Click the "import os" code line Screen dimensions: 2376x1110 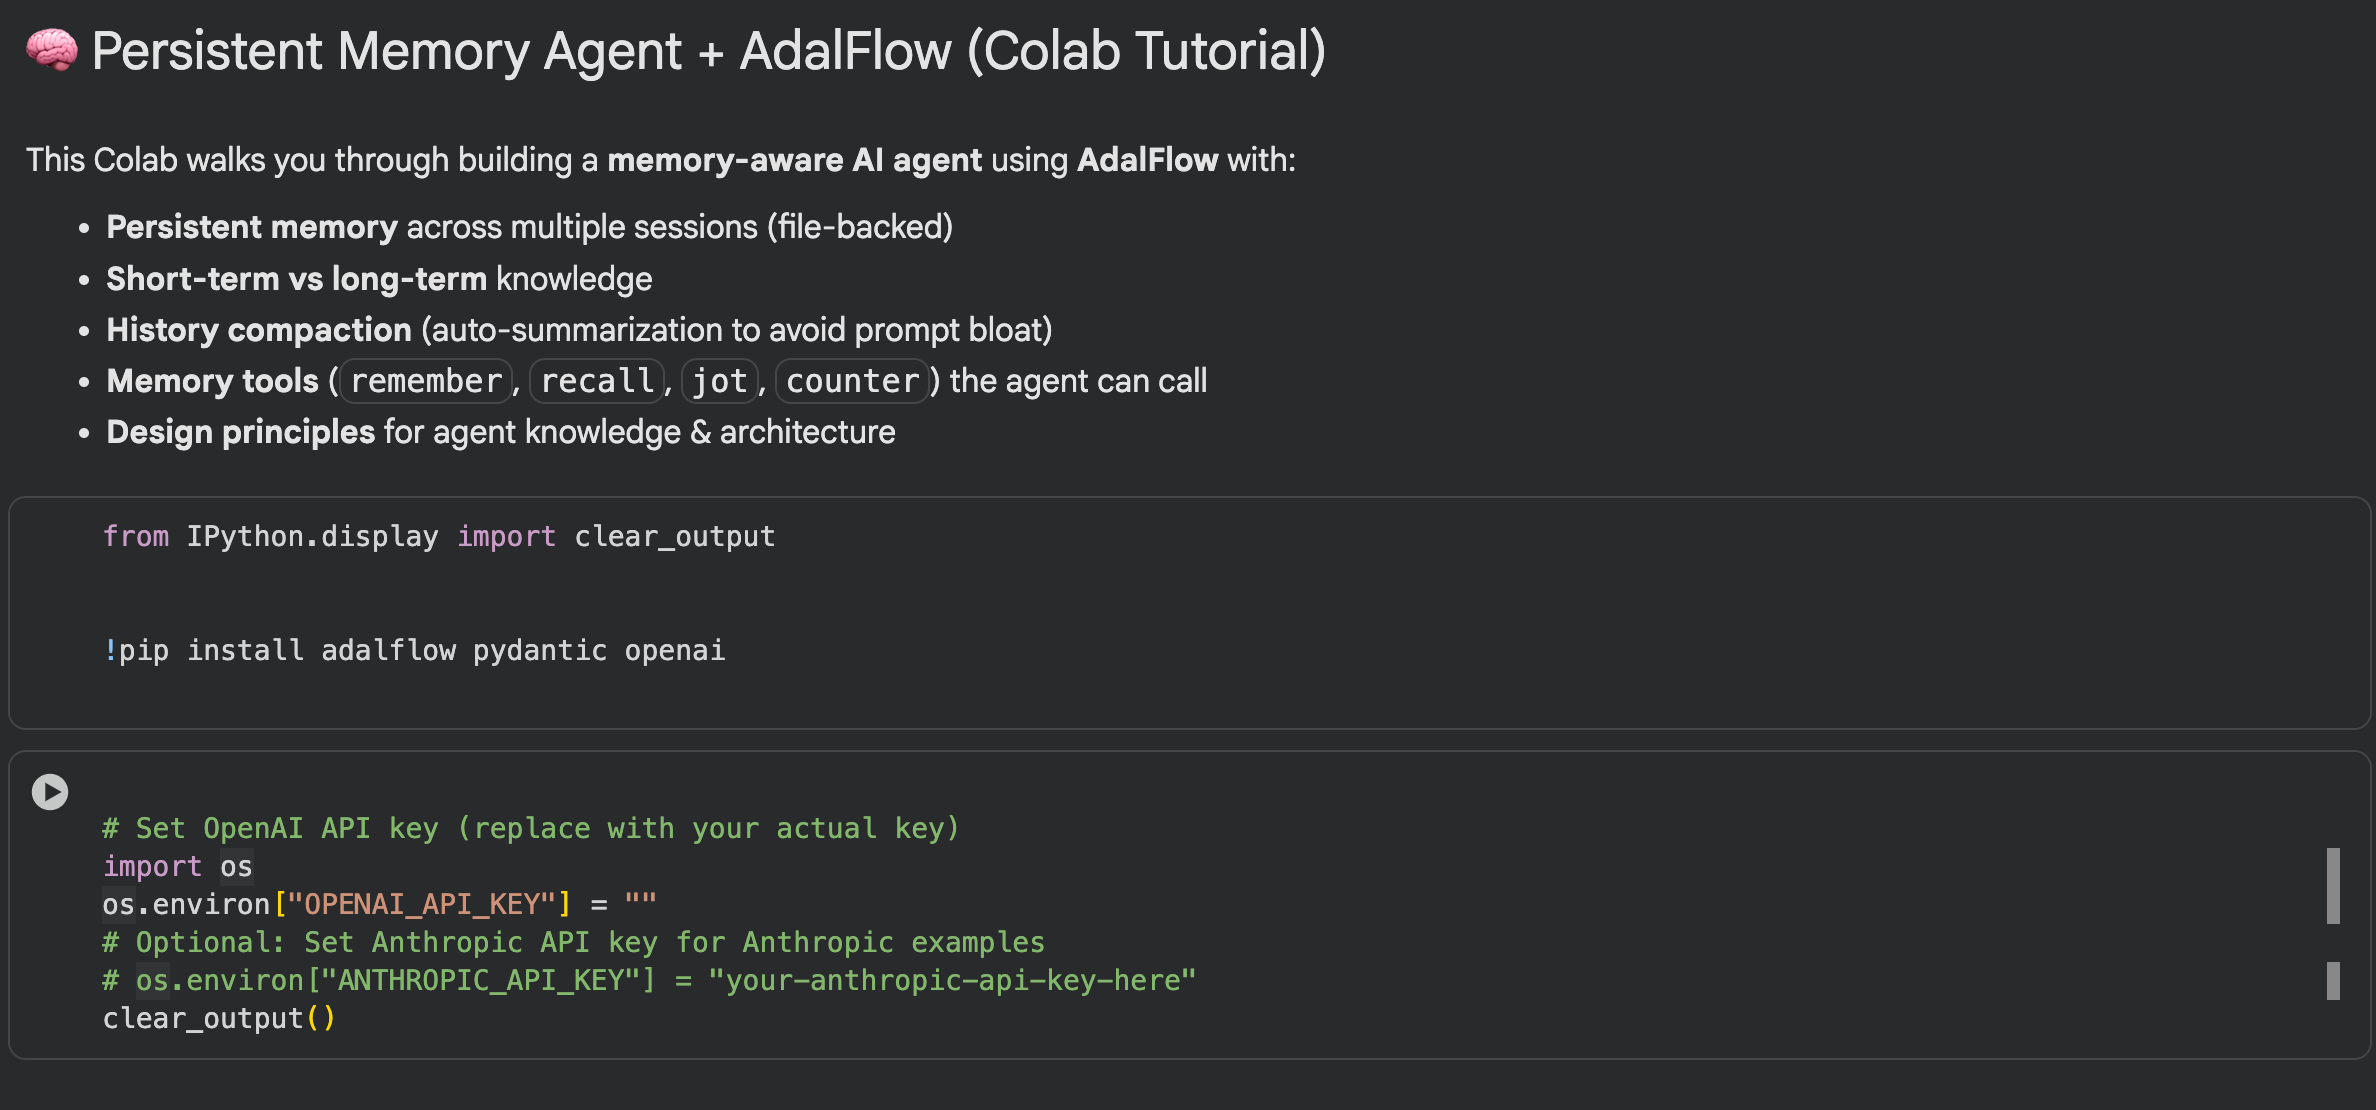click(178, 867)
